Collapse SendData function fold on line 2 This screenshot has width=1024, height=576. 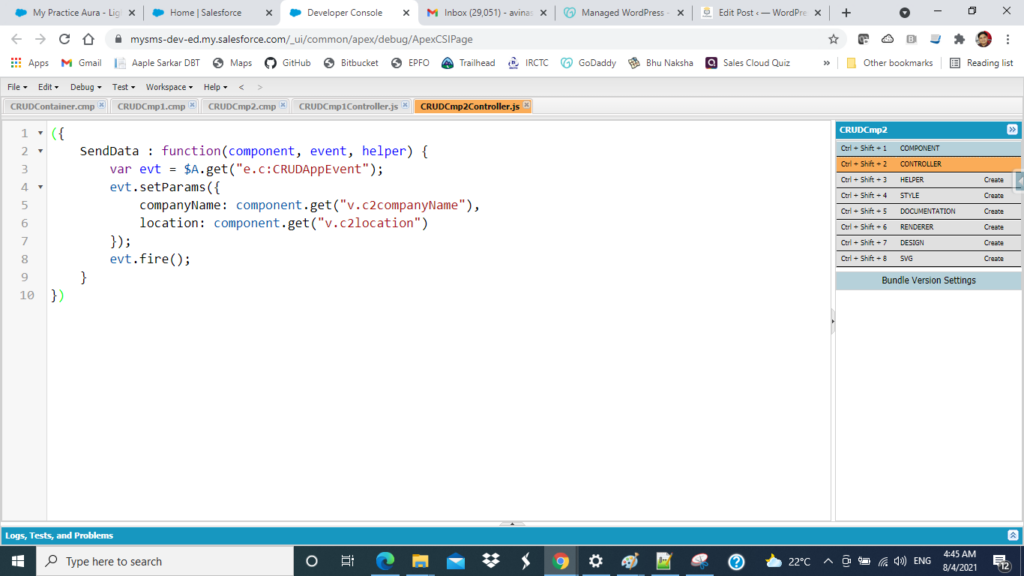[x=40, y=151]
